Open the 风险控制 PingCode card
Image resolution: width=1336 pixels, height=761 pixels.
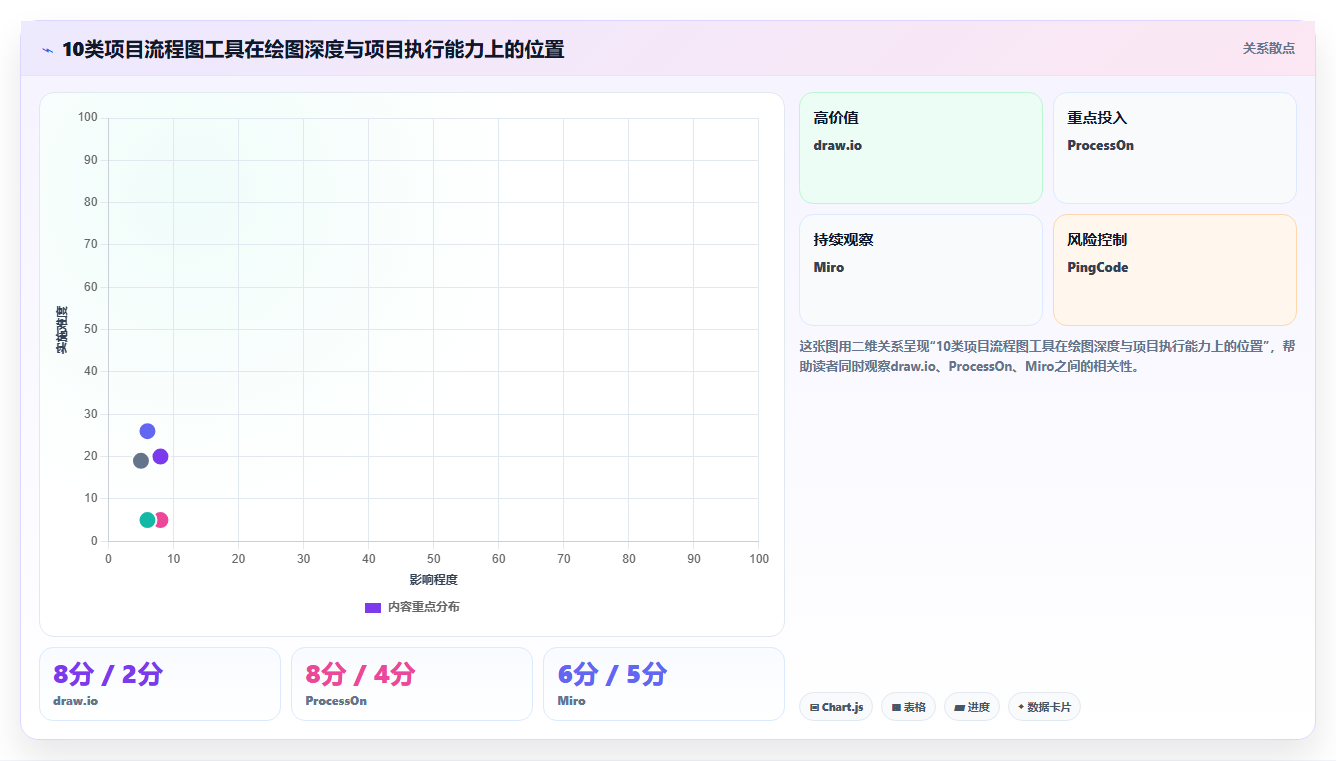pos(1175,270)
